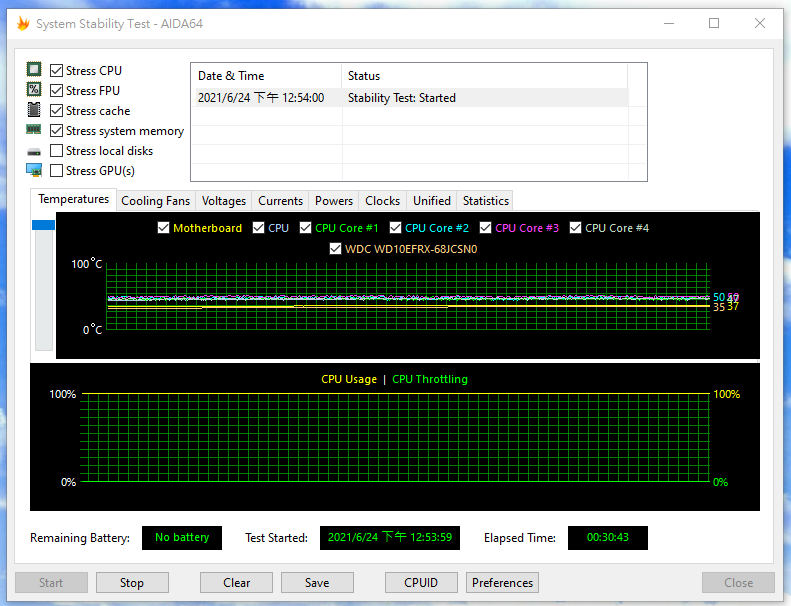Screen dimensions: 791x606
Task: Uncheck the Stress CPU checkbox
Action: pos(56,70)
